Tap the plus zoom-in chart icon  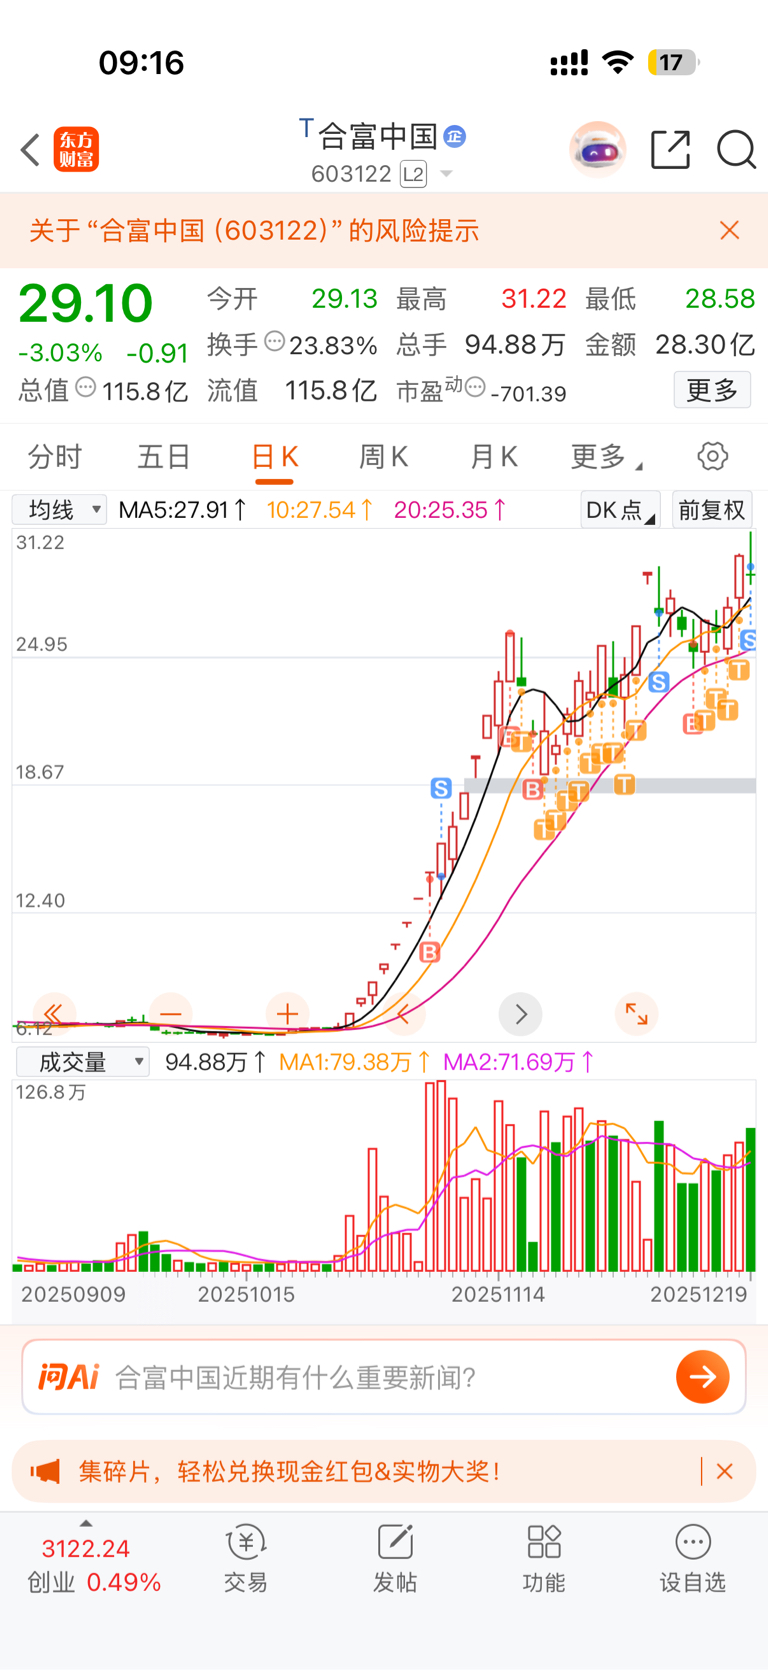pyautogui.click(x=287, y=1014)
